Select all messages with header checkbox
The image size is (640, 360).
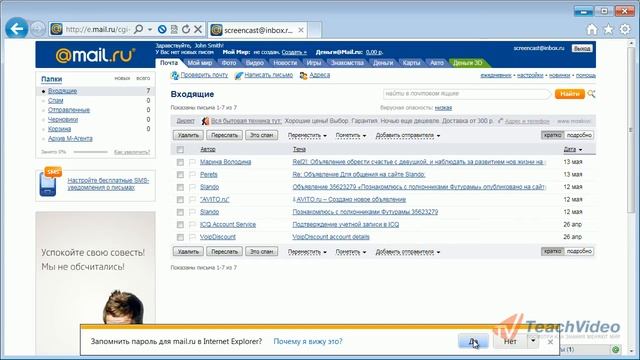[x=180, y=150]
